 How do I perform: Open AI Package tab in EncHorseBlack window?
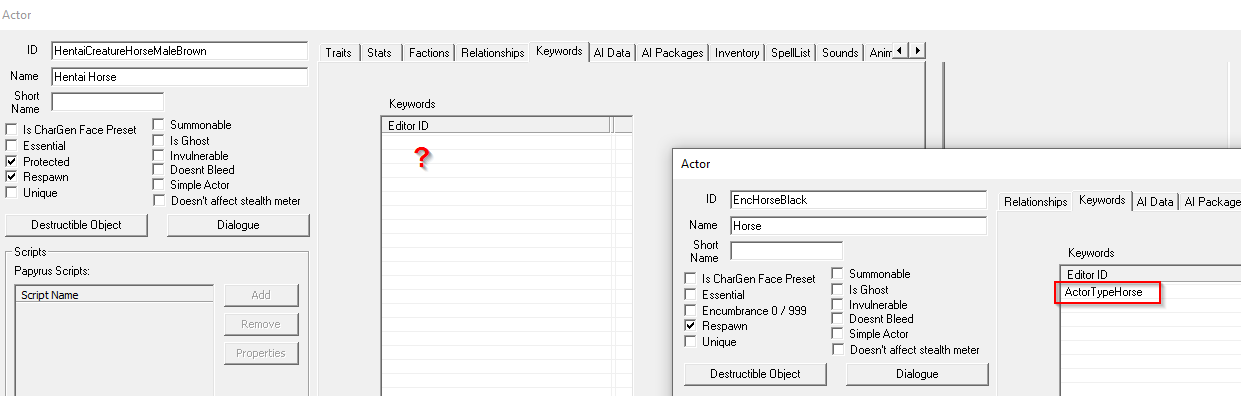point(1211,202)
